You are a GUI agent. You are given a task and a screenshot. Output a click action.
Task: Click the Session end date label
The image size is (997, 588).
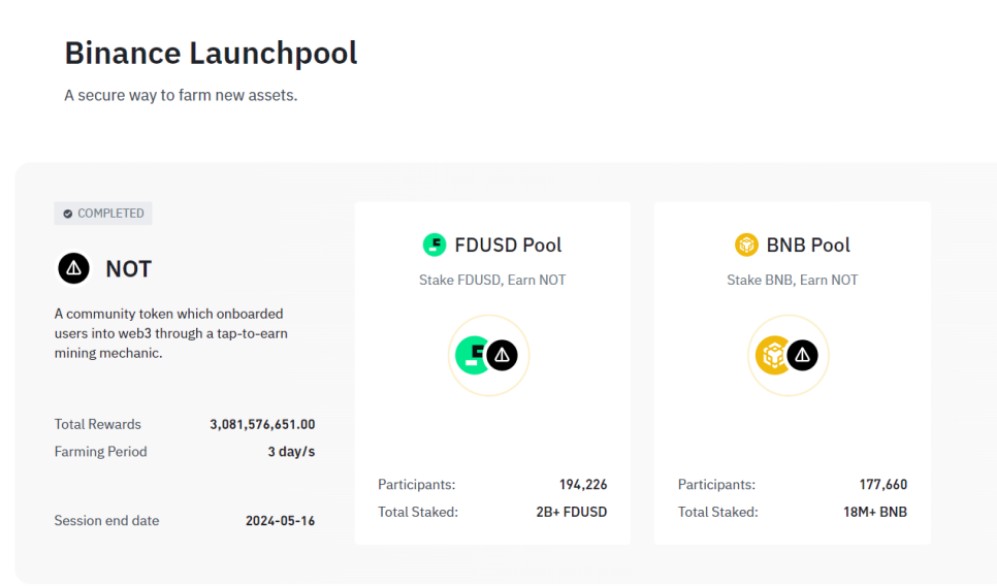click(107, 521)
